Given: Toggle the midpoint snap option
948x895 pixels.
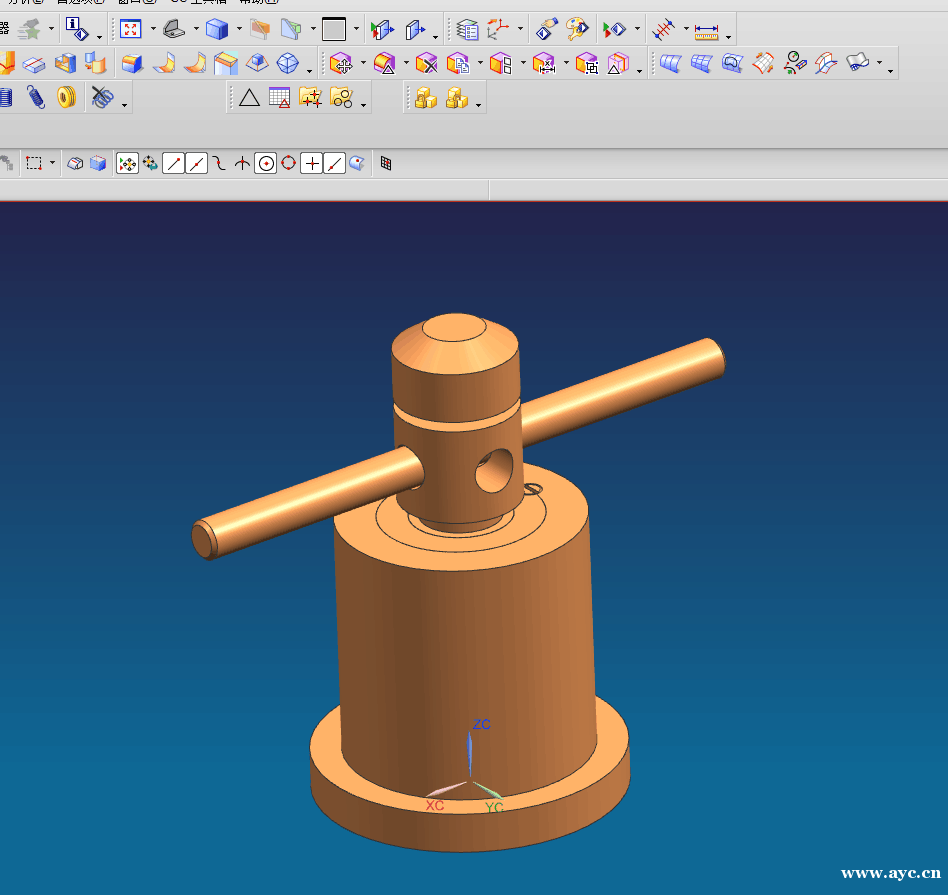Looking at the screenshot, I should coord(196,163).
